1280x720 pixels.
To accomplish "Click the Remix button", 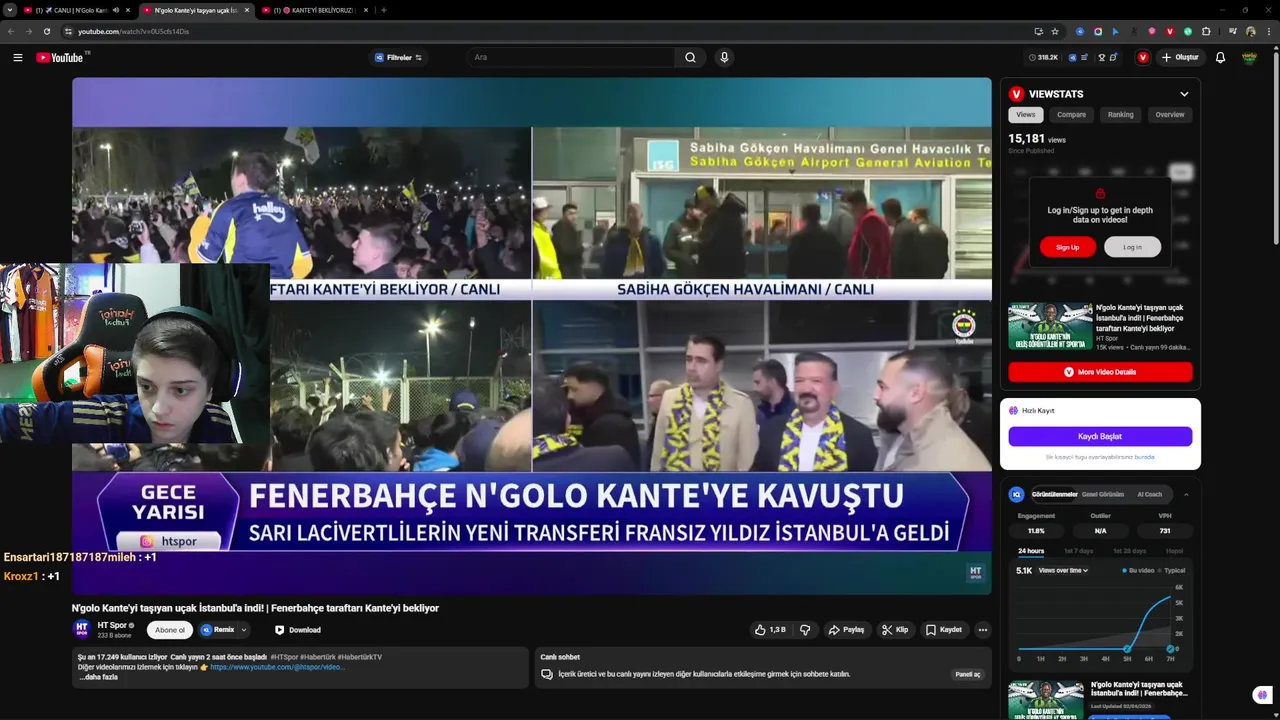I will click(x=219, y=630).
